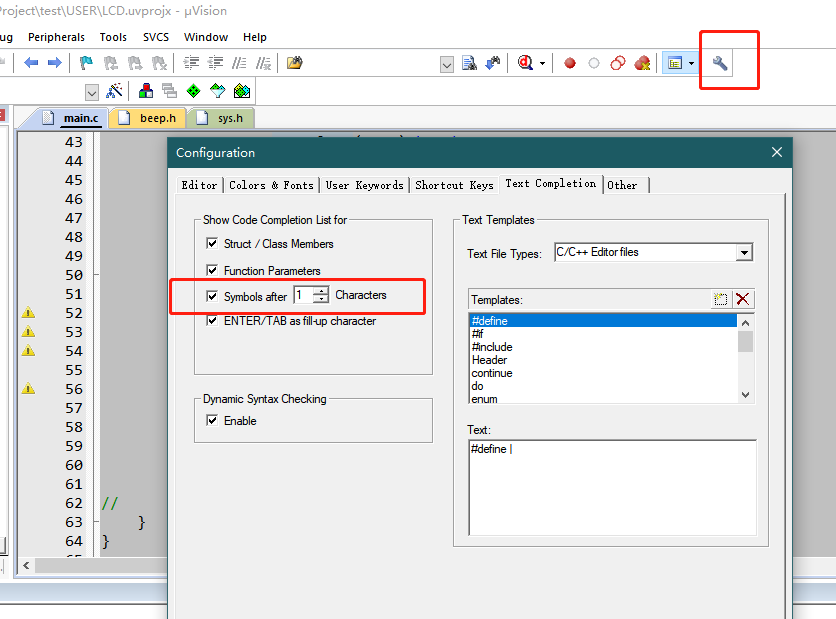Viewport: 836px width, 619px height.
Task: Click the warning icon on line 52
Action: coord(28,312)
